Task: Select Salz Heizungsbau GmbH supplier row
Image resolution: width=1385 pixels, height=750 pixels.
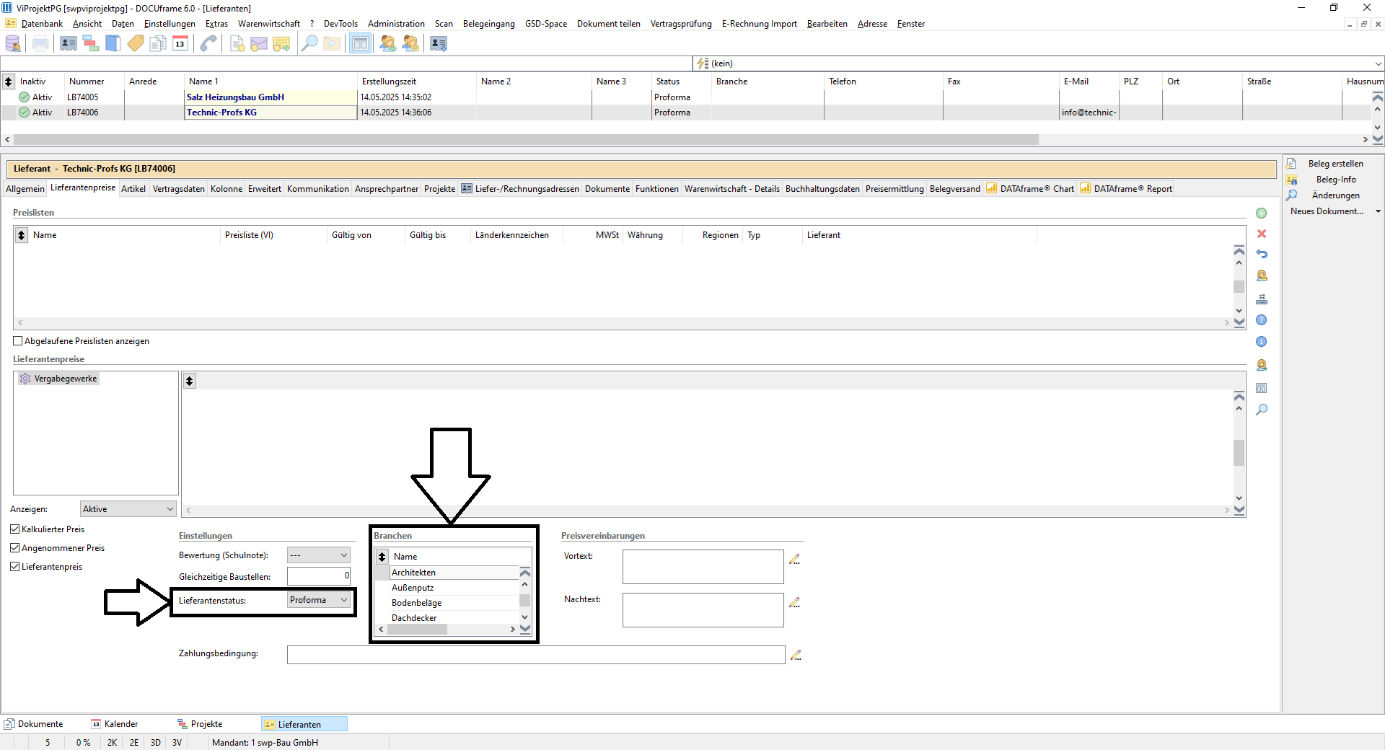Action: pyautogui.click(x=685, y=97)
